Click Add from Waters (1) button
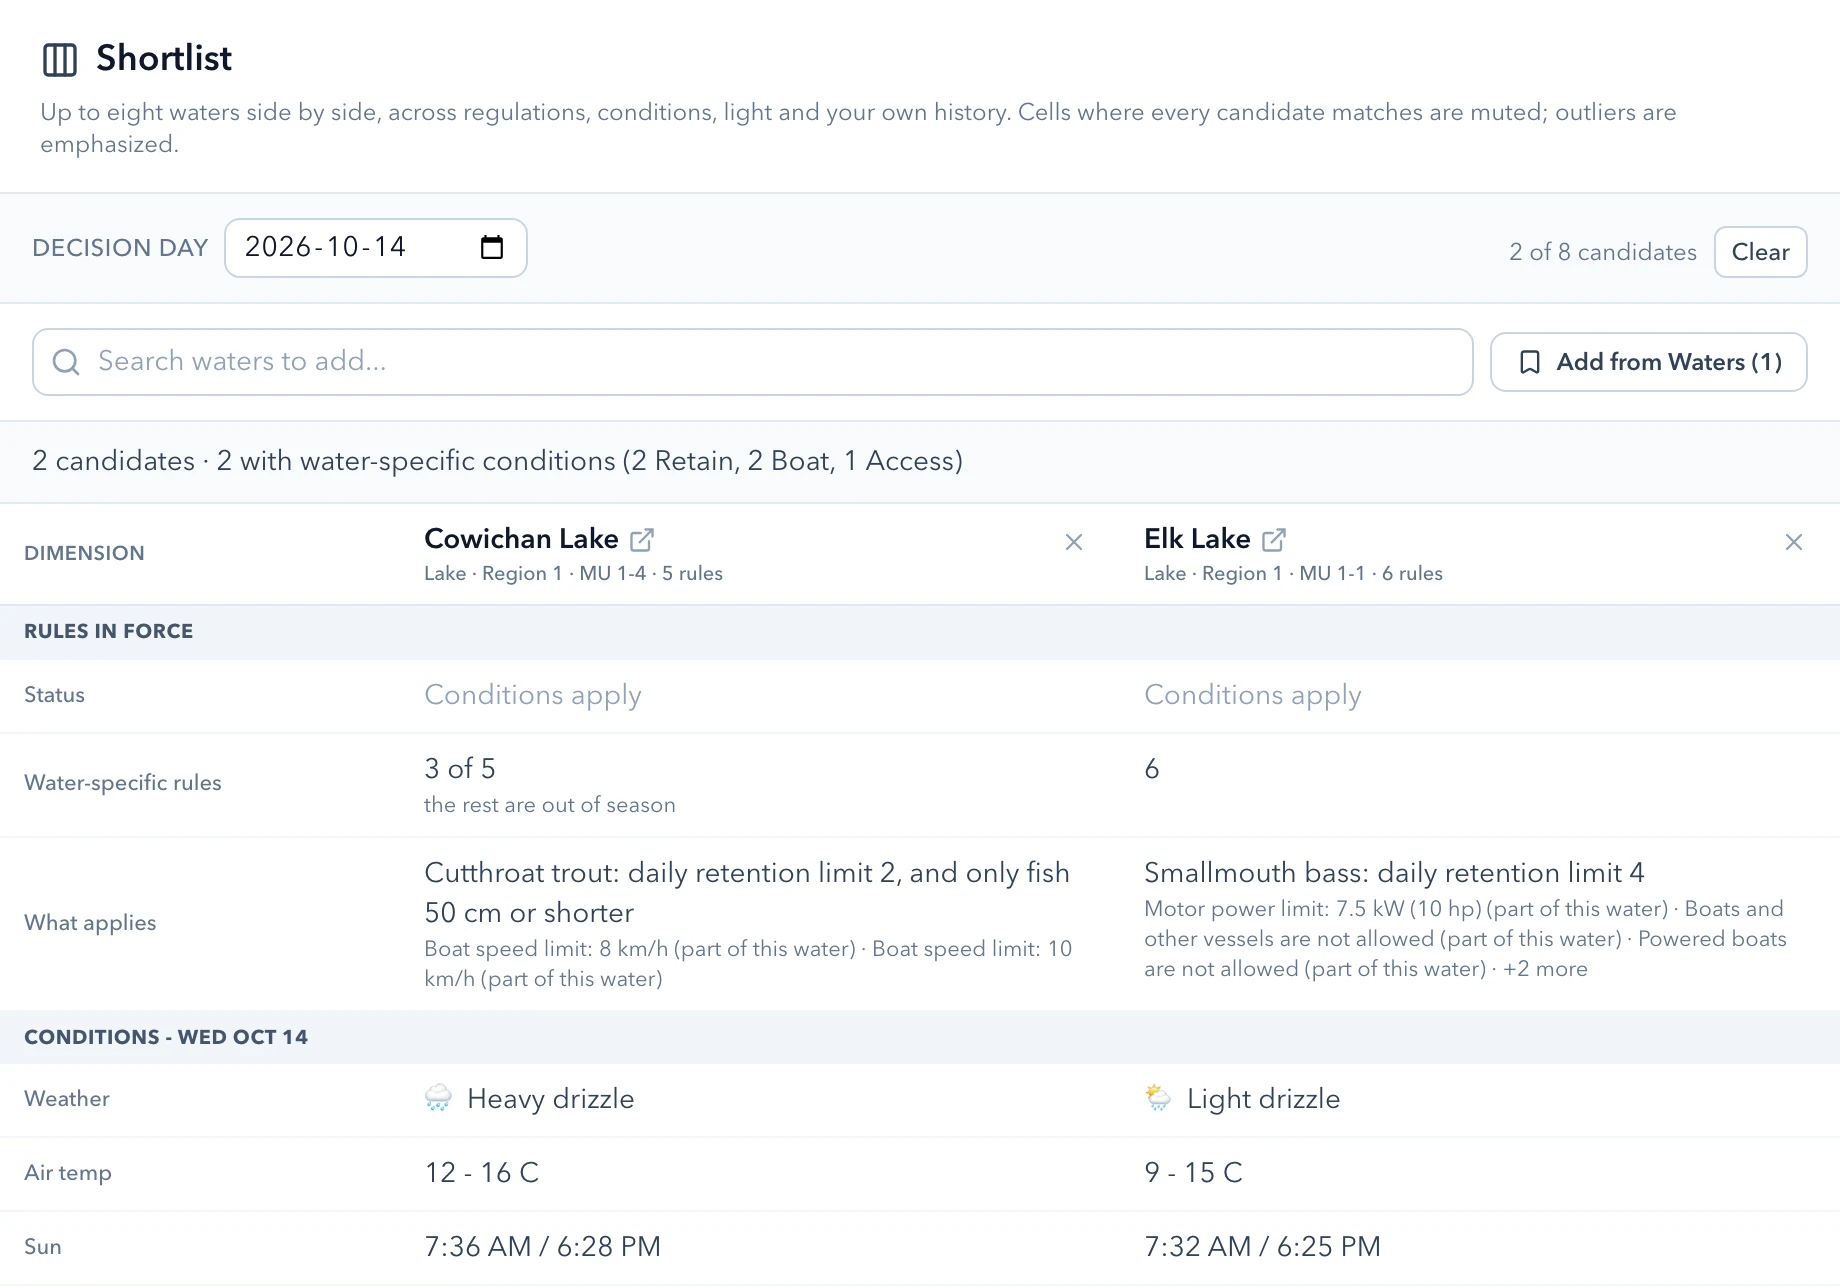Image resolution: width=1840 pixels, height=1288 pixels. (x=1648, y=362)
